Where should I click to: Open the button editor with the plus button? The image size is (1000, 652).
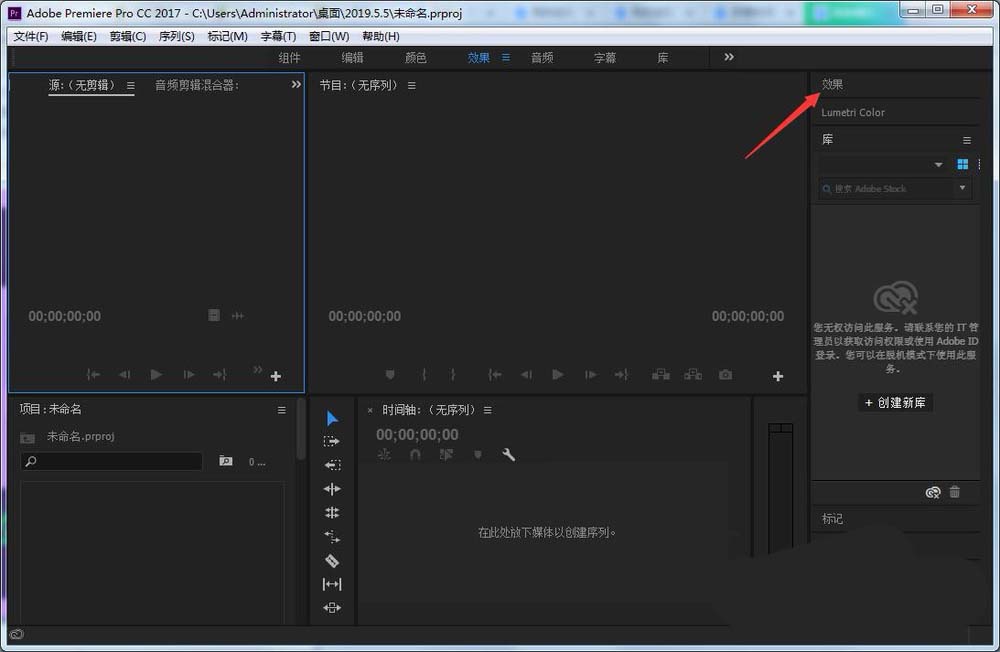pos(778,374)
